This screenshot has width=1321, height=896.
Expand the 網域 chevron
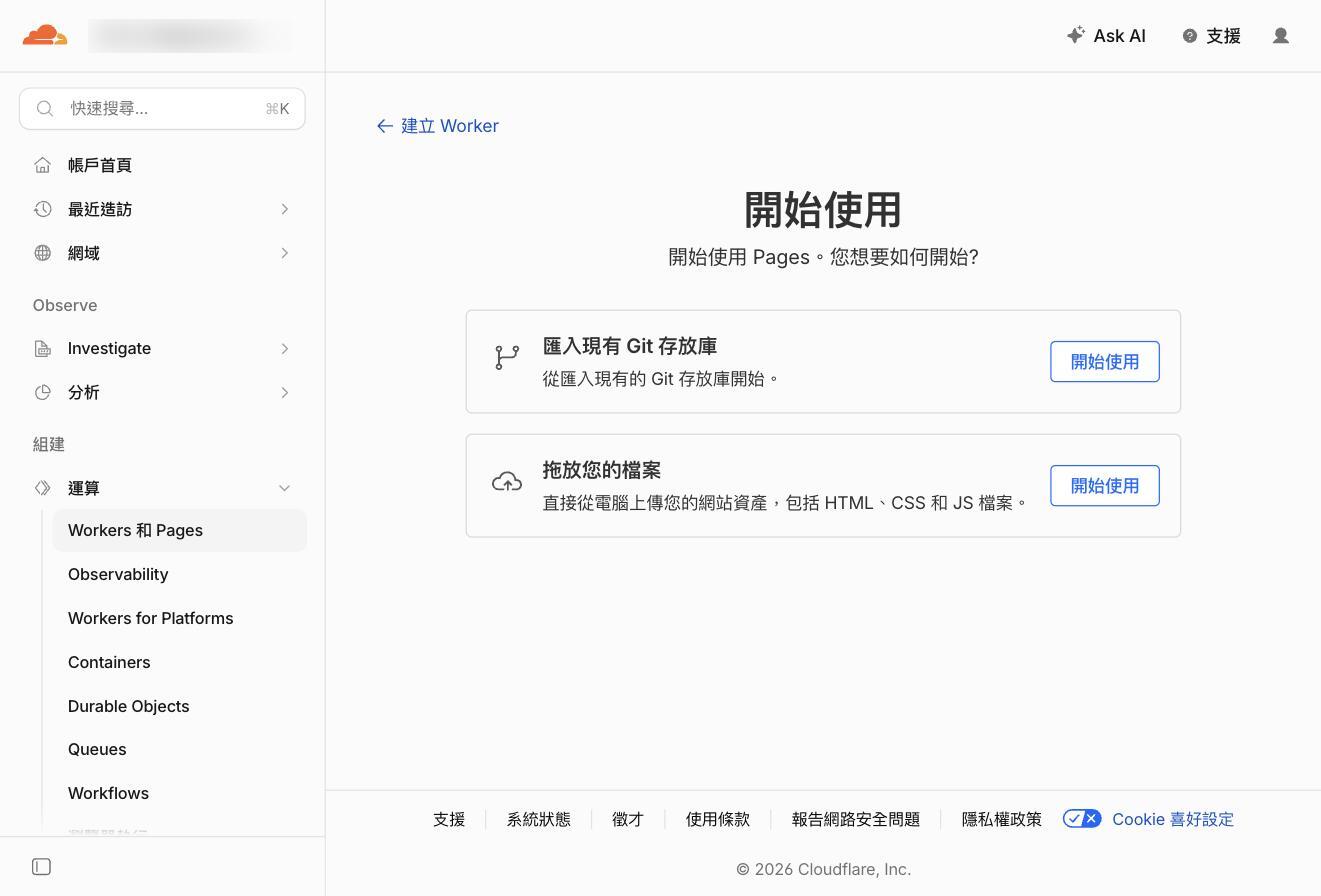click(285, 253)
